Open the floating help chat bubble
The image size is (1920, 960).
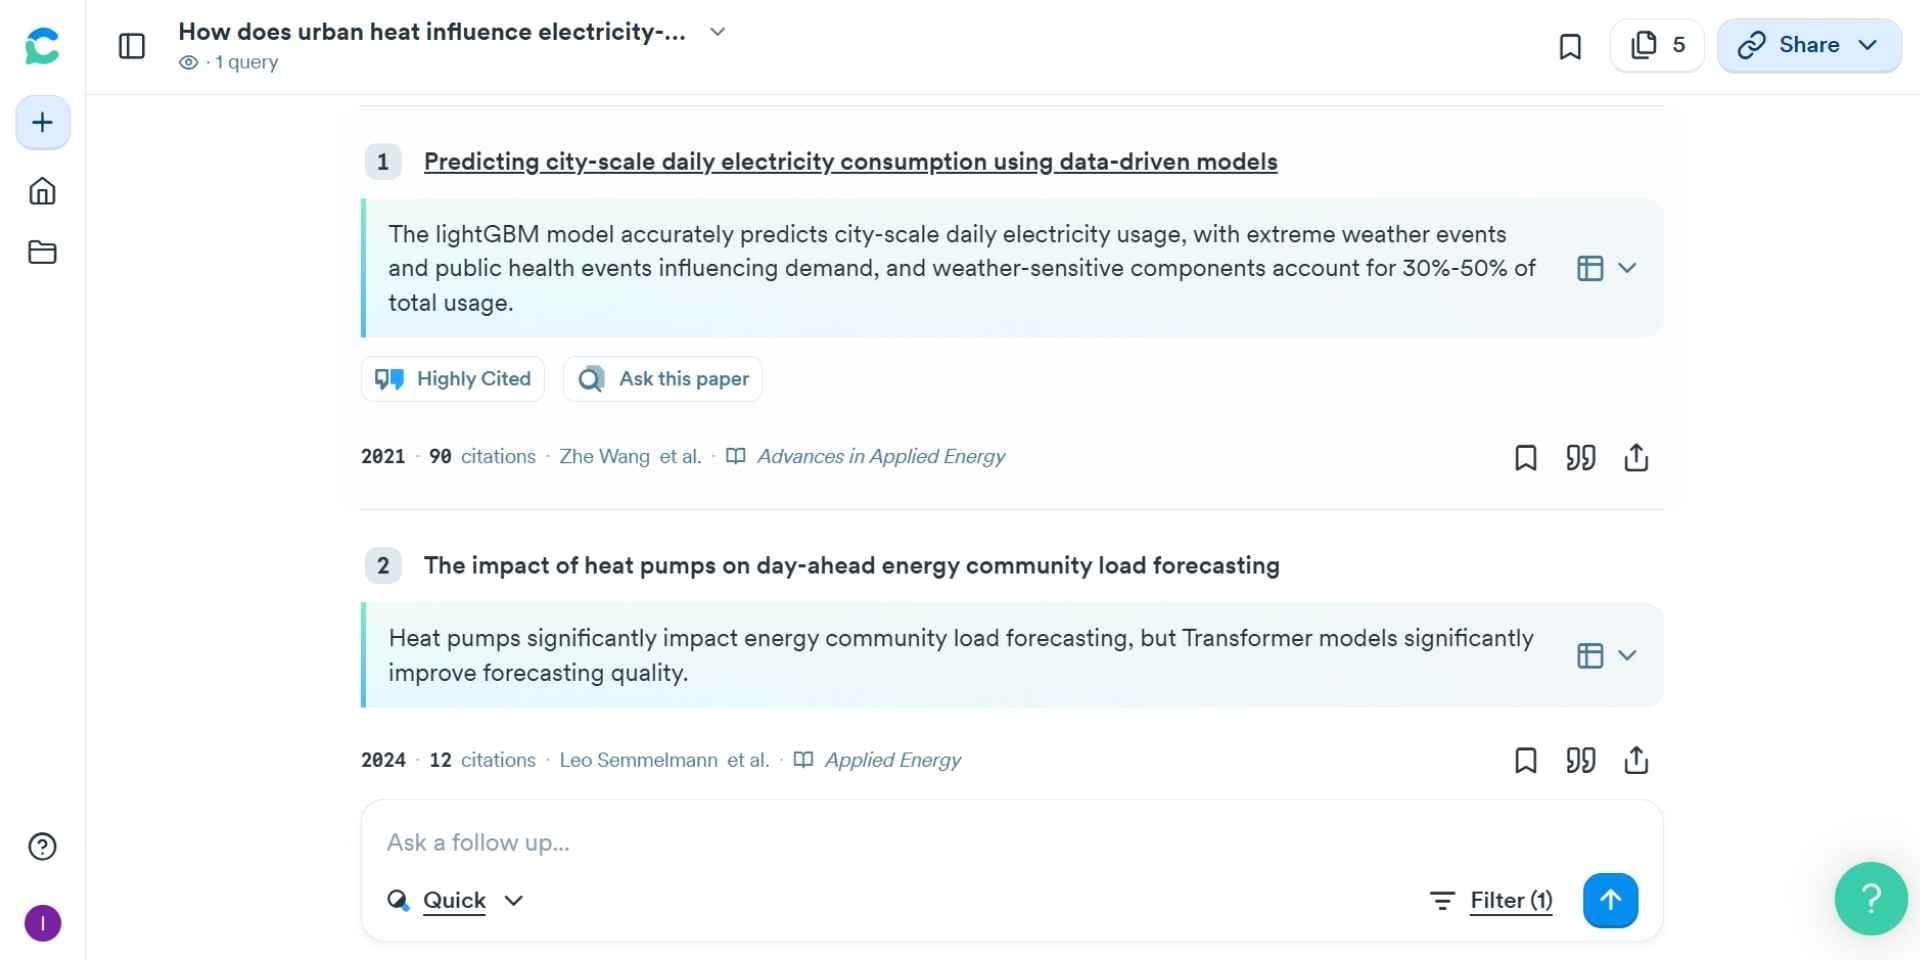[x=1870, y=898]
